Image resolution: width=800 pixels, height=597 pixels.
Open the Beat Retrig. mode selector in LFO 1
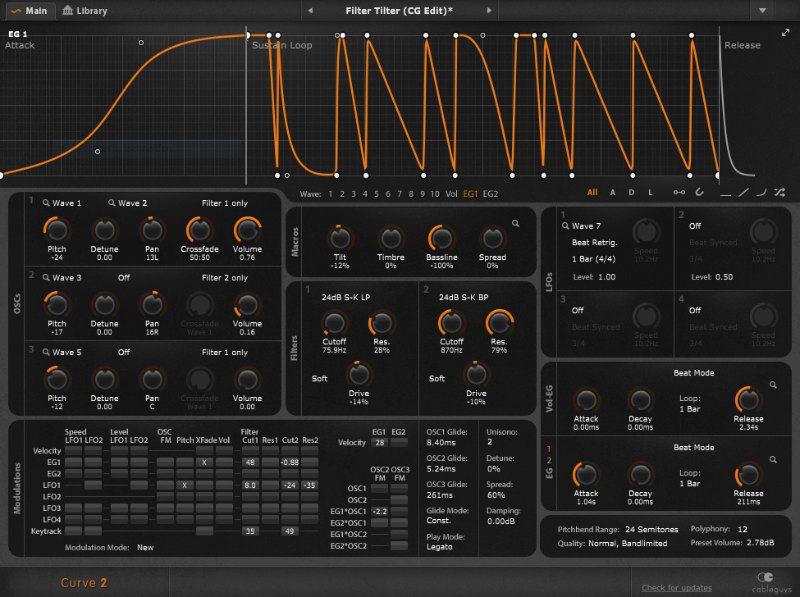pos(594,242)
